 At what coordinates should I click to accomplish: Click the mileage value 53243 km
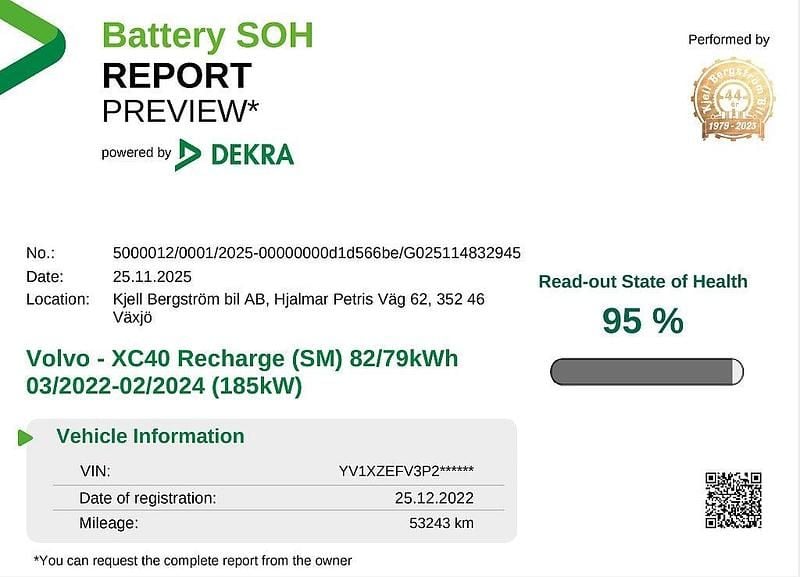pyautogui.click(x=440, y=522)
